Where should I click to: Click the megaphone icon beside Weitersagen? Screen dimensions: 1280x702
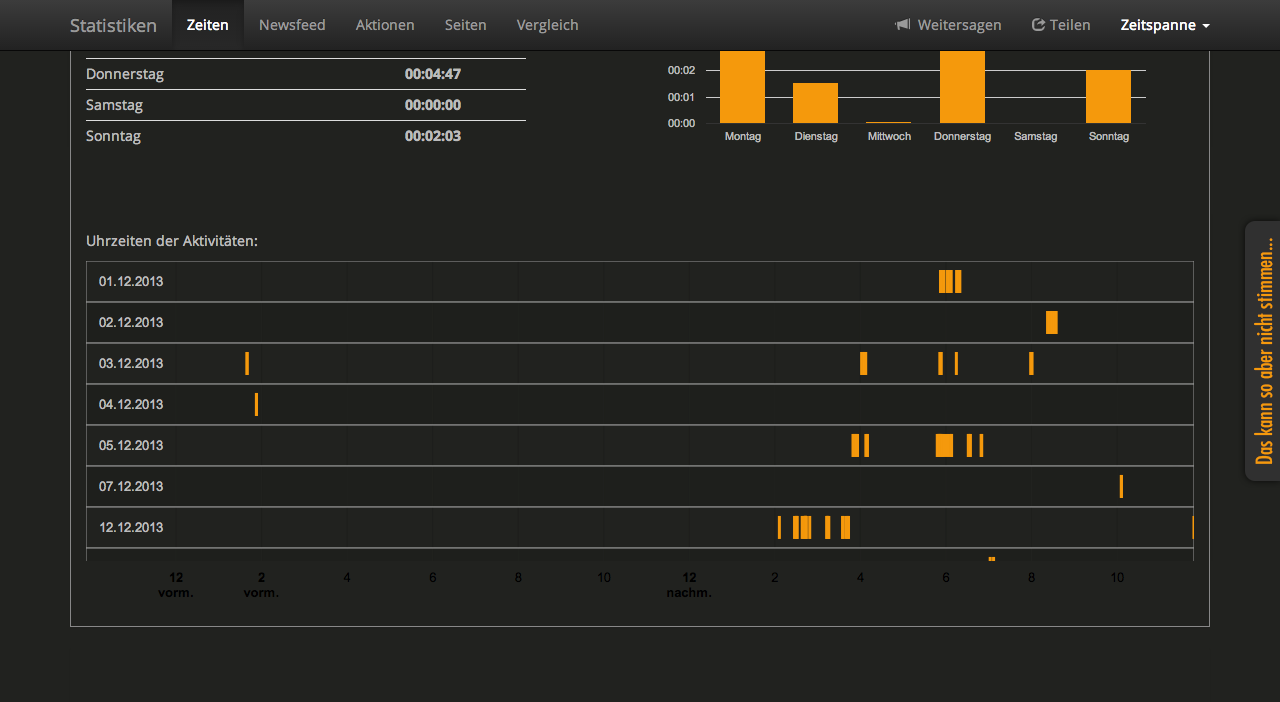[x=902, y=25]
